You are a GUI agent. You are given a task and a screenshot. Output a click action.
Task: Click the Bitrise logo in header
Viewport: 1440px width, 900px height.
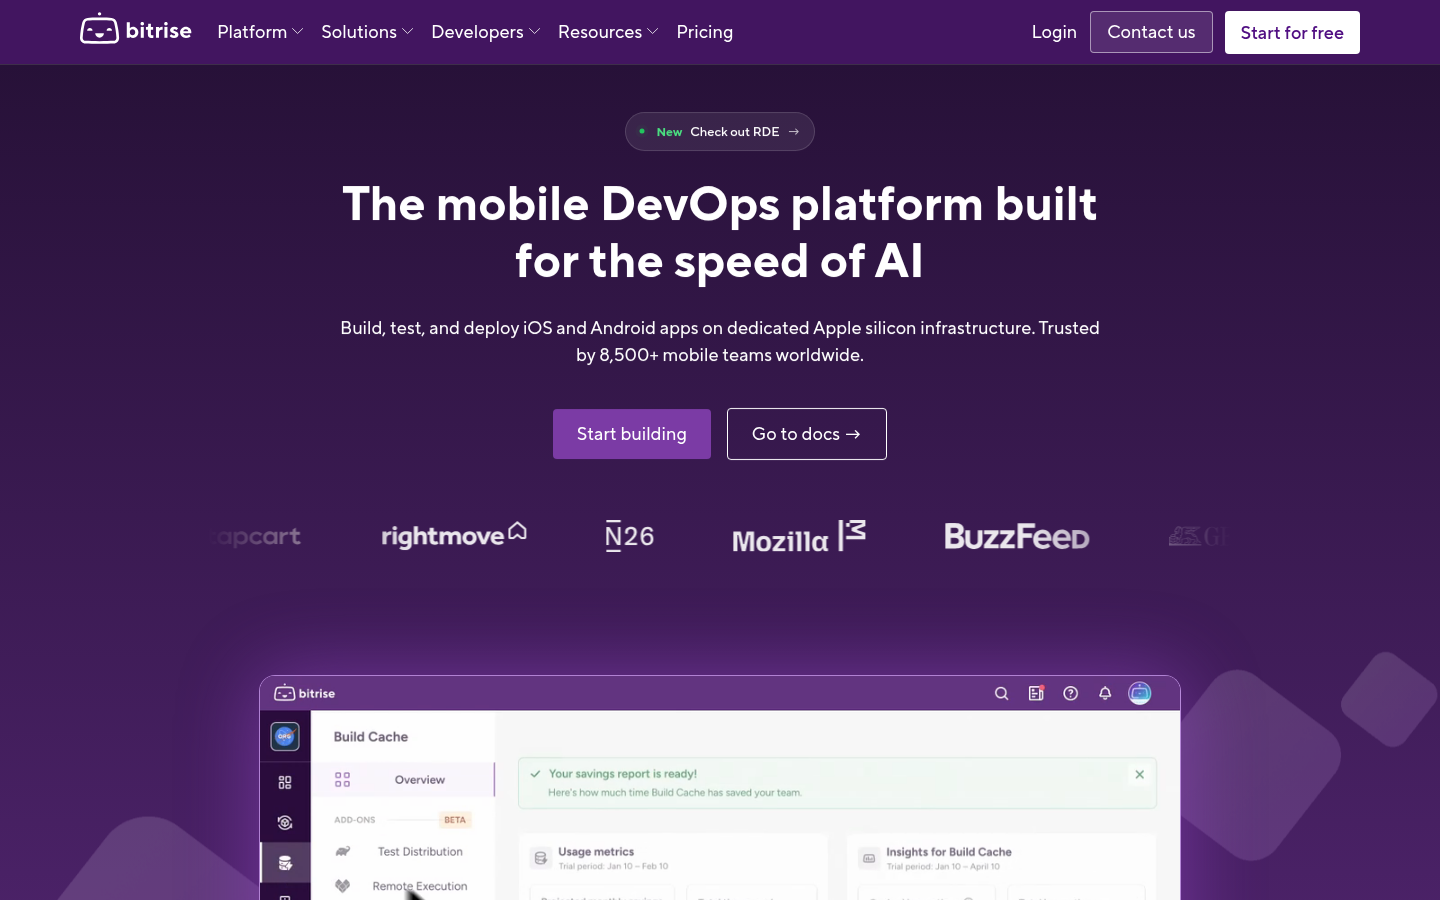[x=136, y=30]
